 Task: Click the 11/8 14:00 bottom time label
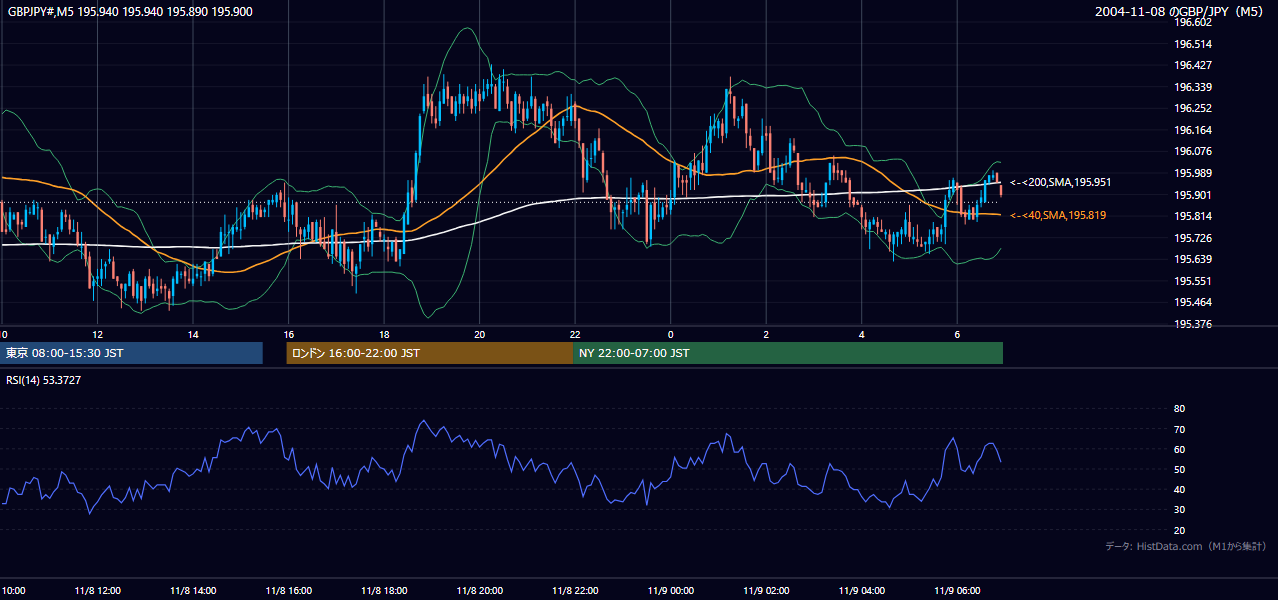click(193, 591)
